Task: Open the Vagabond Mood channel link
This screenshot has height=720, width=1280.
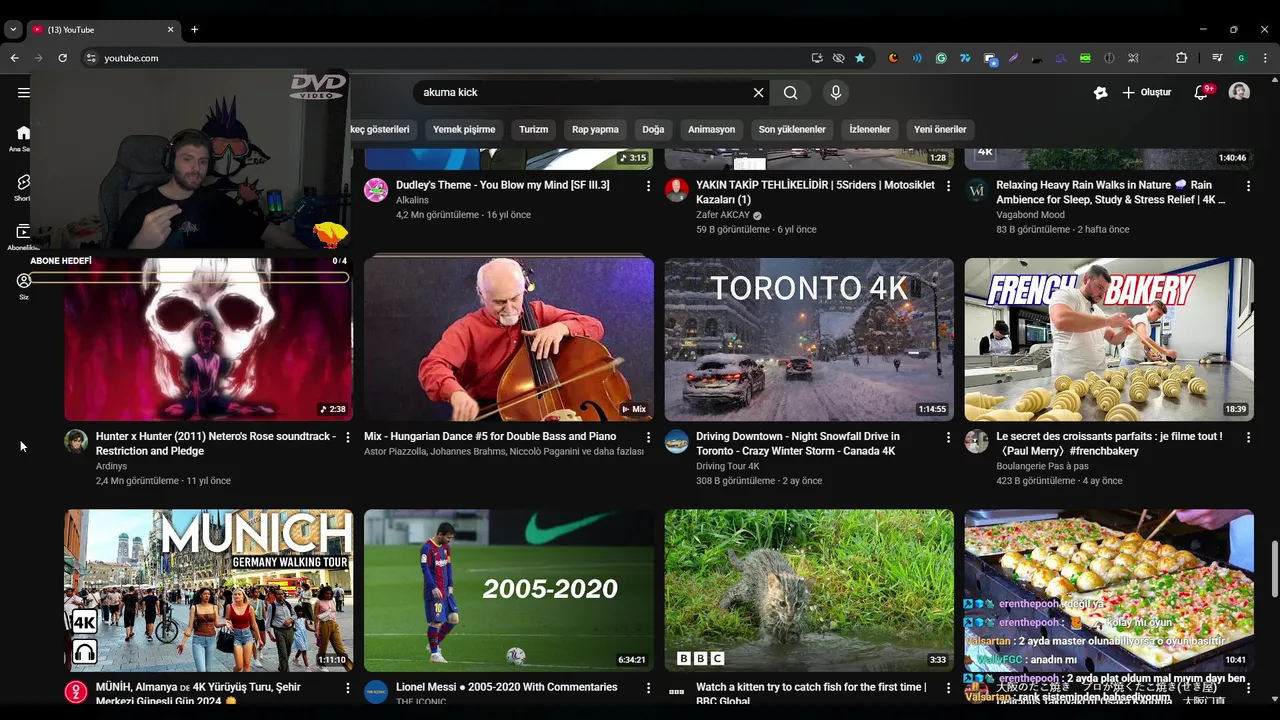Action: [1030, 215]
